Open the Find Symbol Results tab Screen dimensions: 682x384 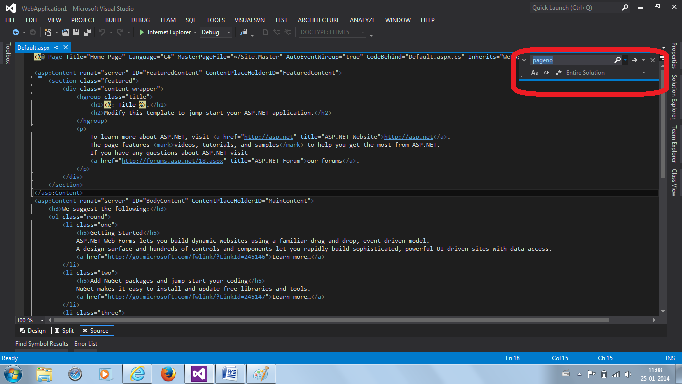41,344
